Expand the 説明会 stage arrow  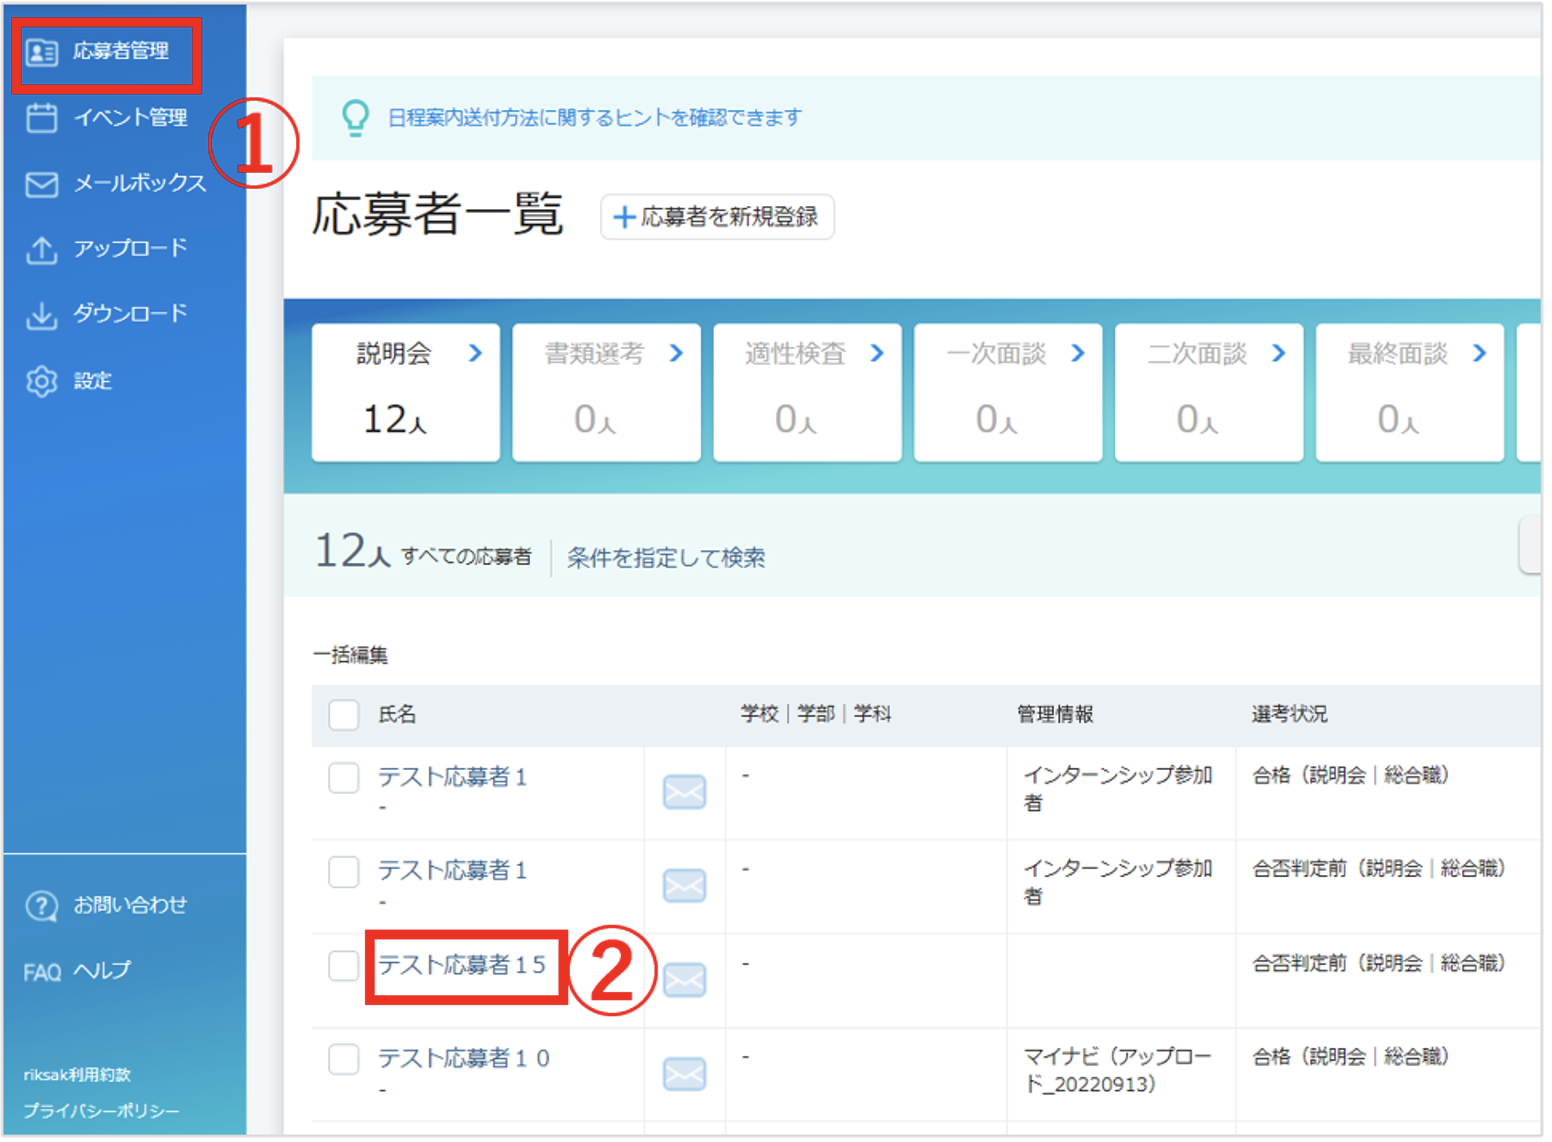[x=475, y=353]
